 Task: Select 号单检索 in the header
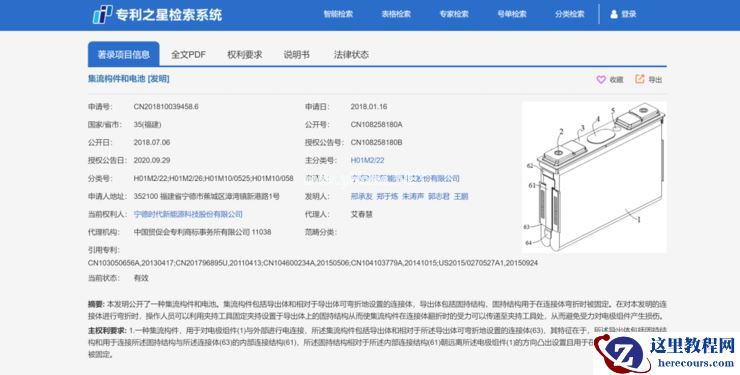(x=512, y=14)
